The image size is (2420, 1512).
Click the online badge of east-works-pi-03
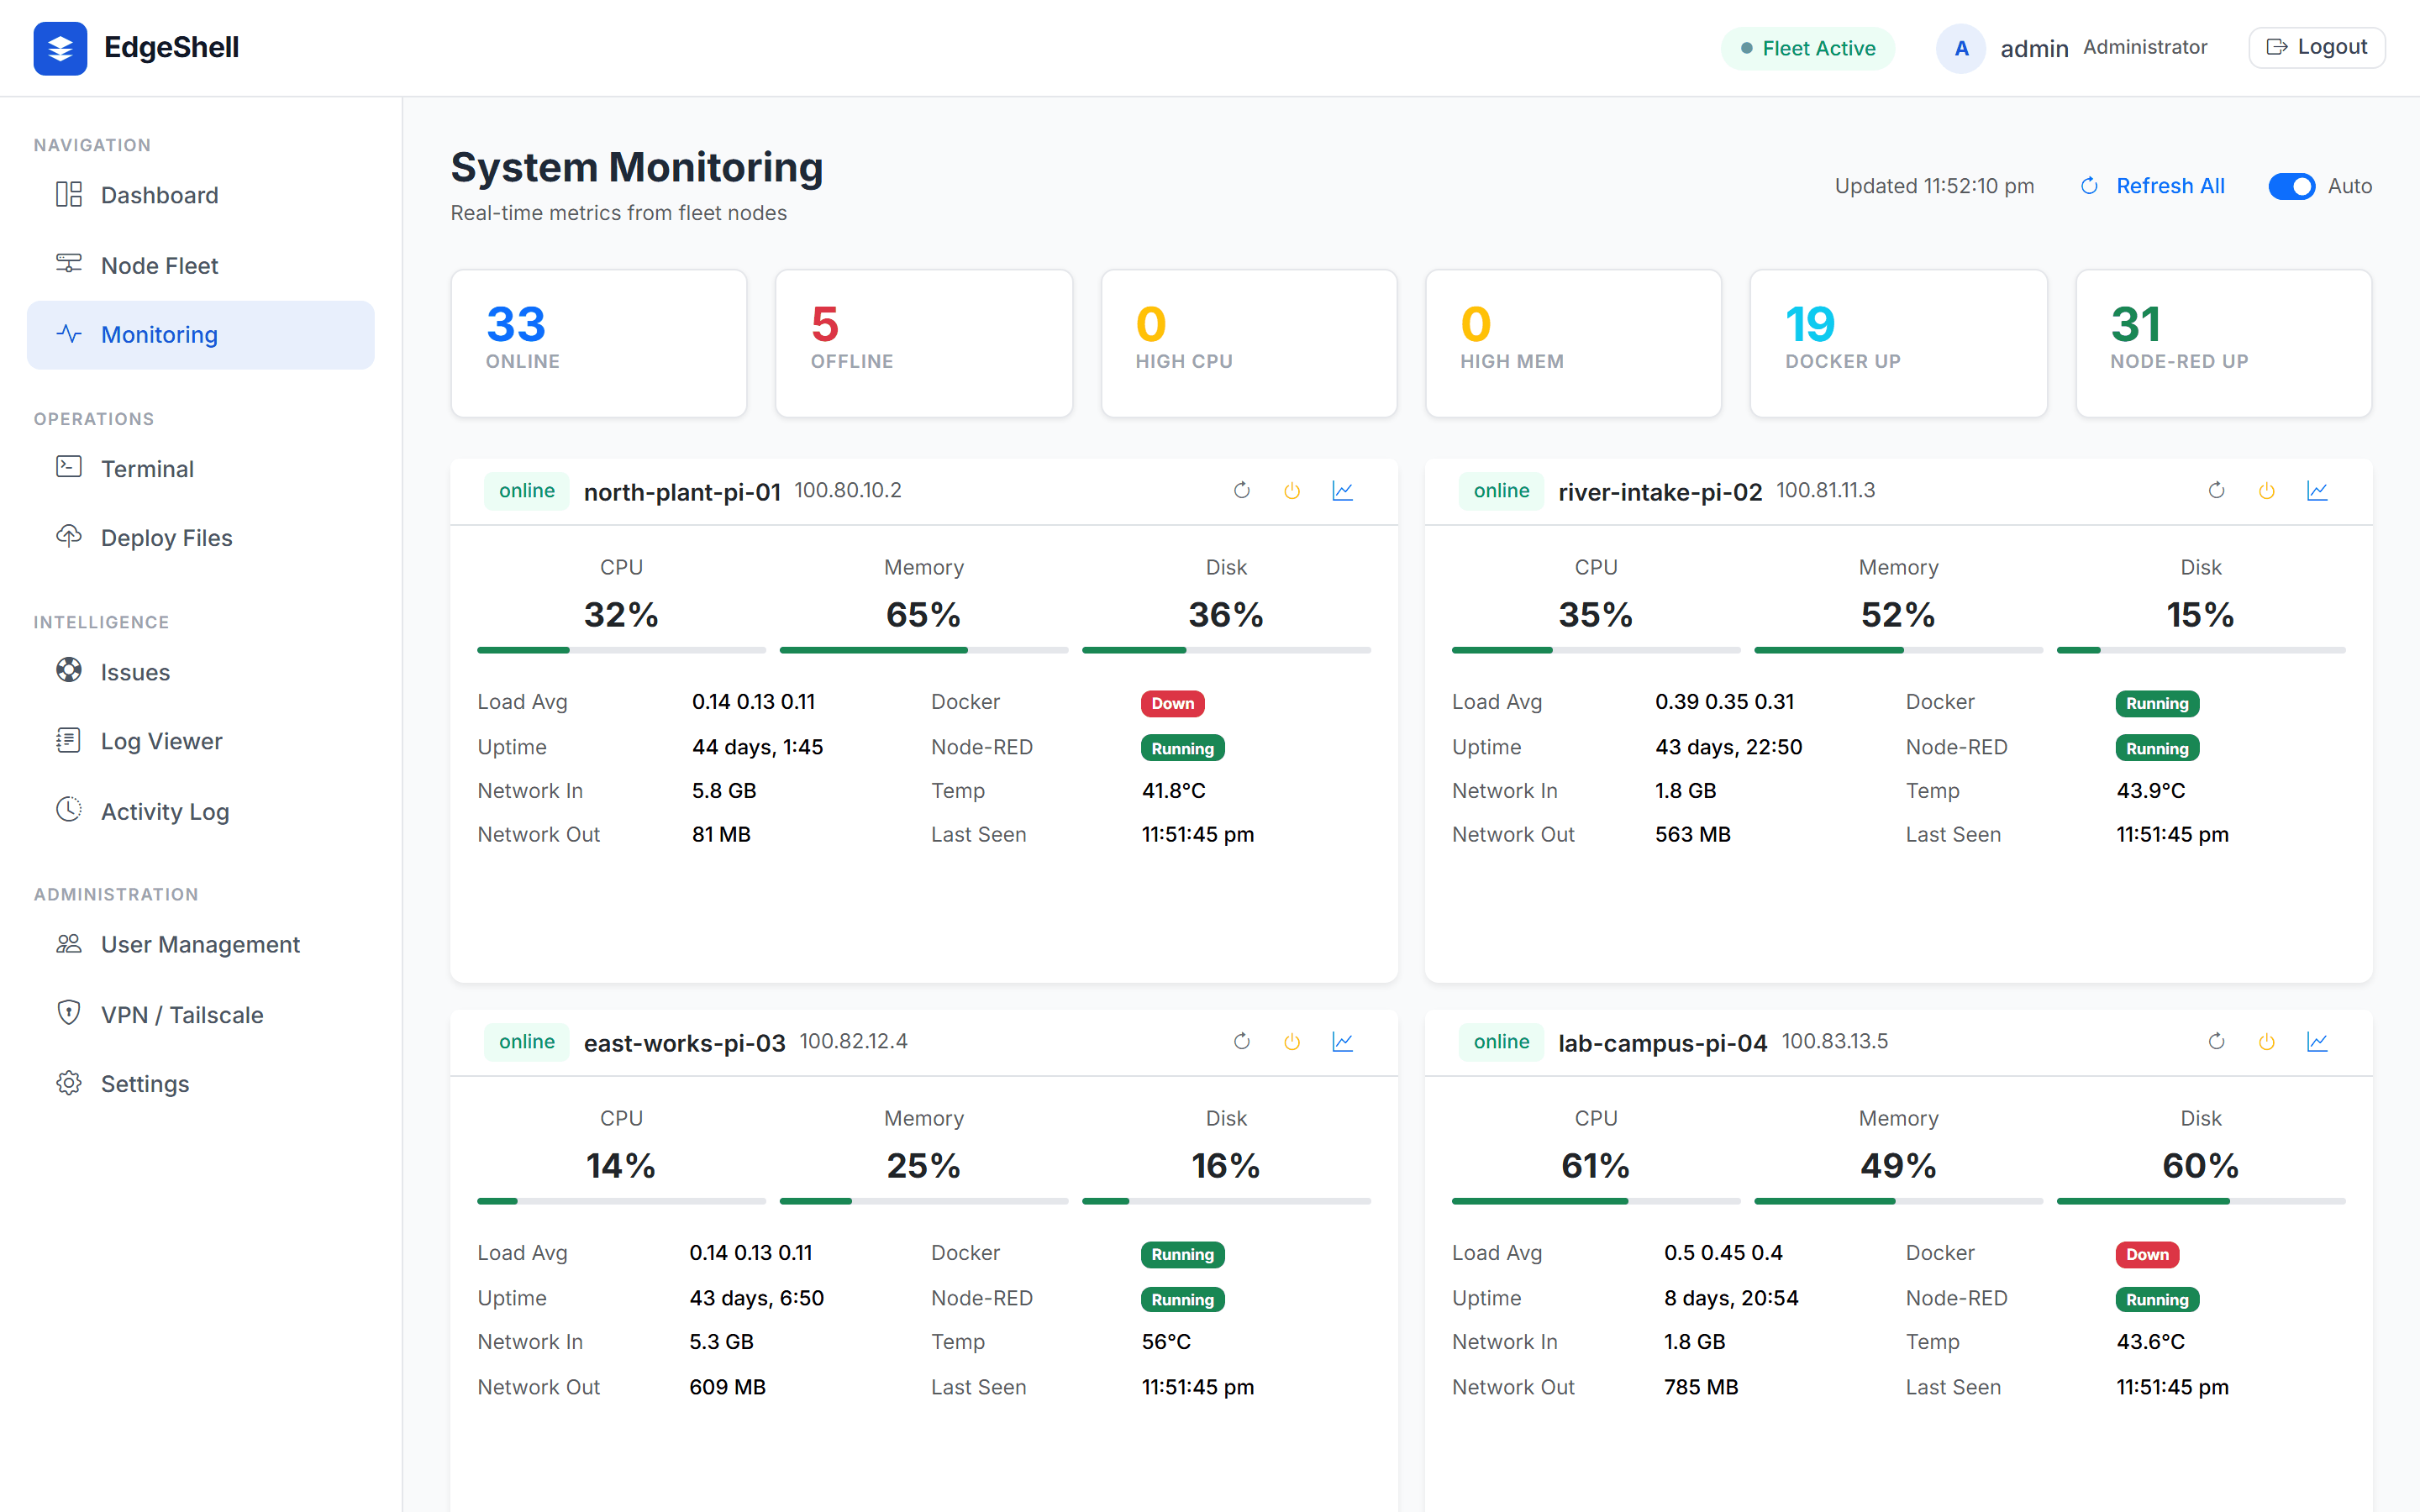pyautogui.click(x=527, y=1041)
